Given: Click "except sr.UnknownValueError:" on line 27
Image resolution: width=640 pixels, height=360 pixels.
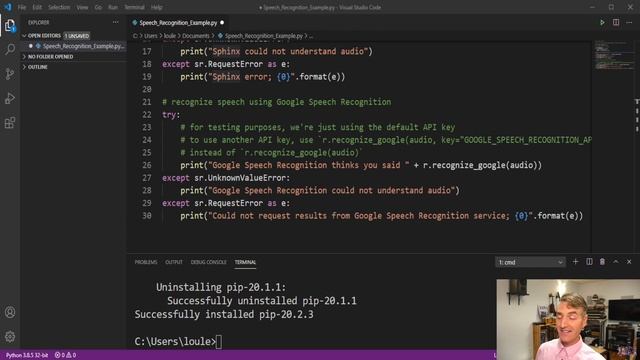Looking at the screenshot, I should coord(226,178).
